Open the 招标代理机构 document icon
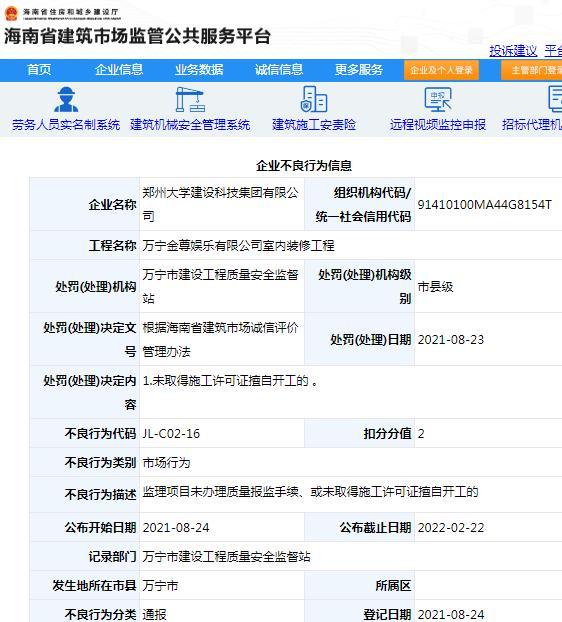This screenshot has height=622, width=562. pyautogui.click(x=555, y=99)
